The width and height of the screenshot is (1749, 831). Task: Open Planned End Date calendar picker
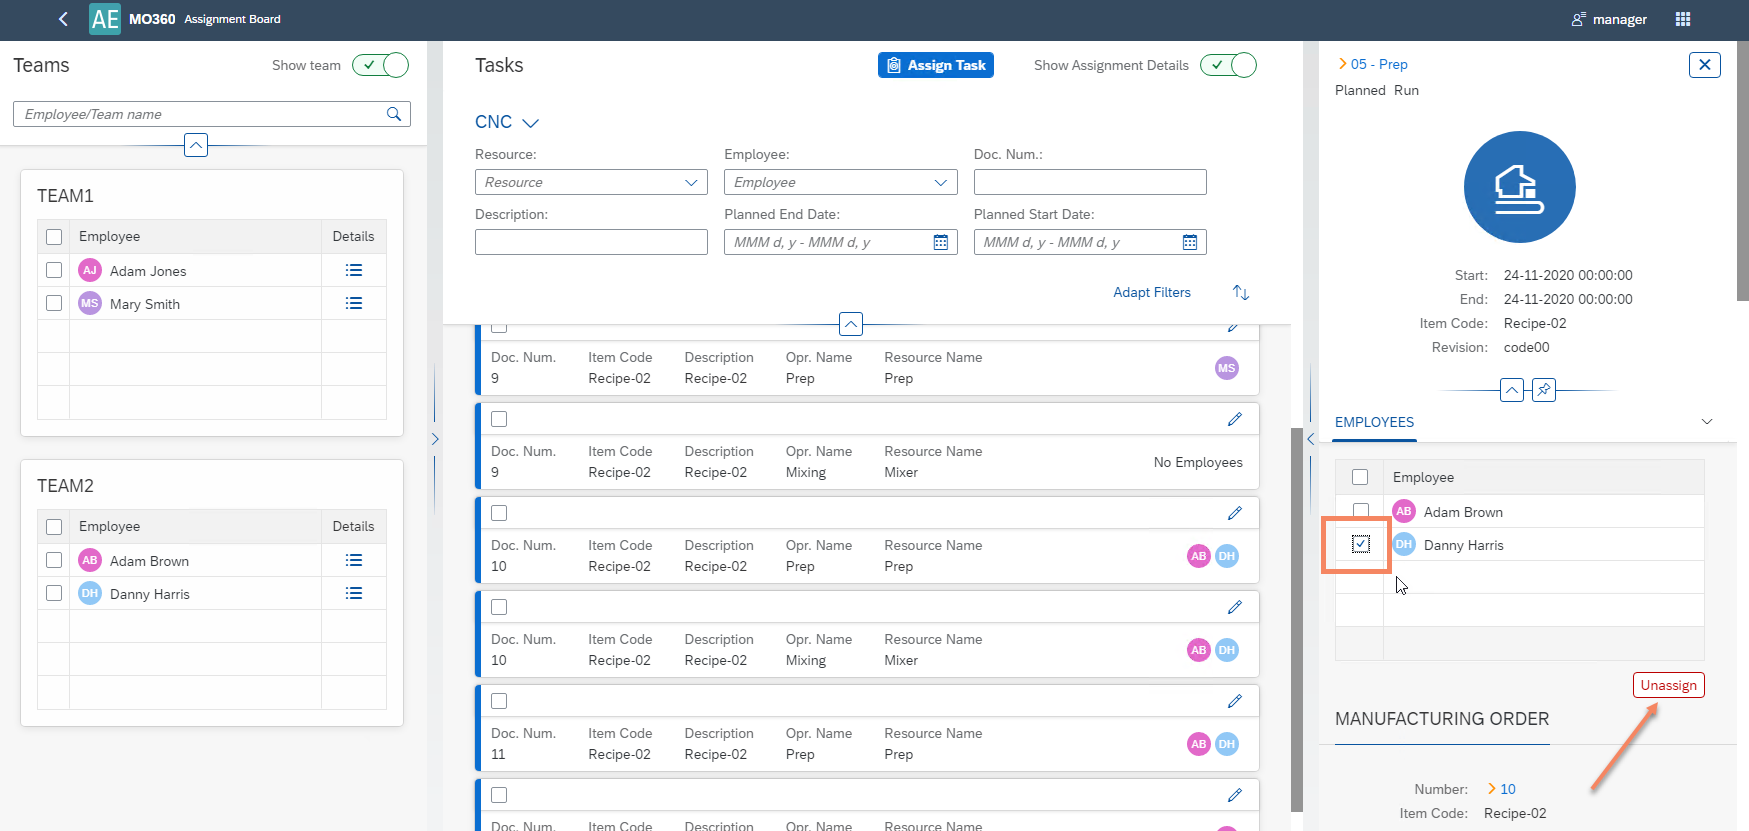pos(940,242)
